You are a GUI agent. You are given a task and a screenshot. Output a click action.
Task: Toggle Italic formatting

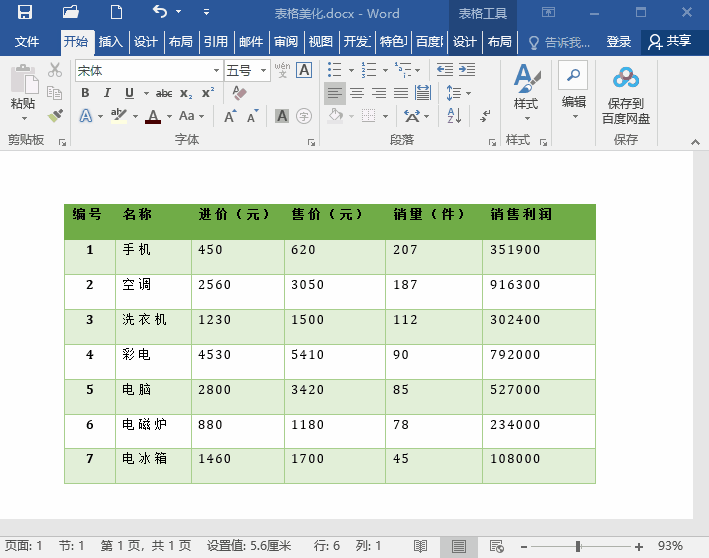(x=107, y=93)
